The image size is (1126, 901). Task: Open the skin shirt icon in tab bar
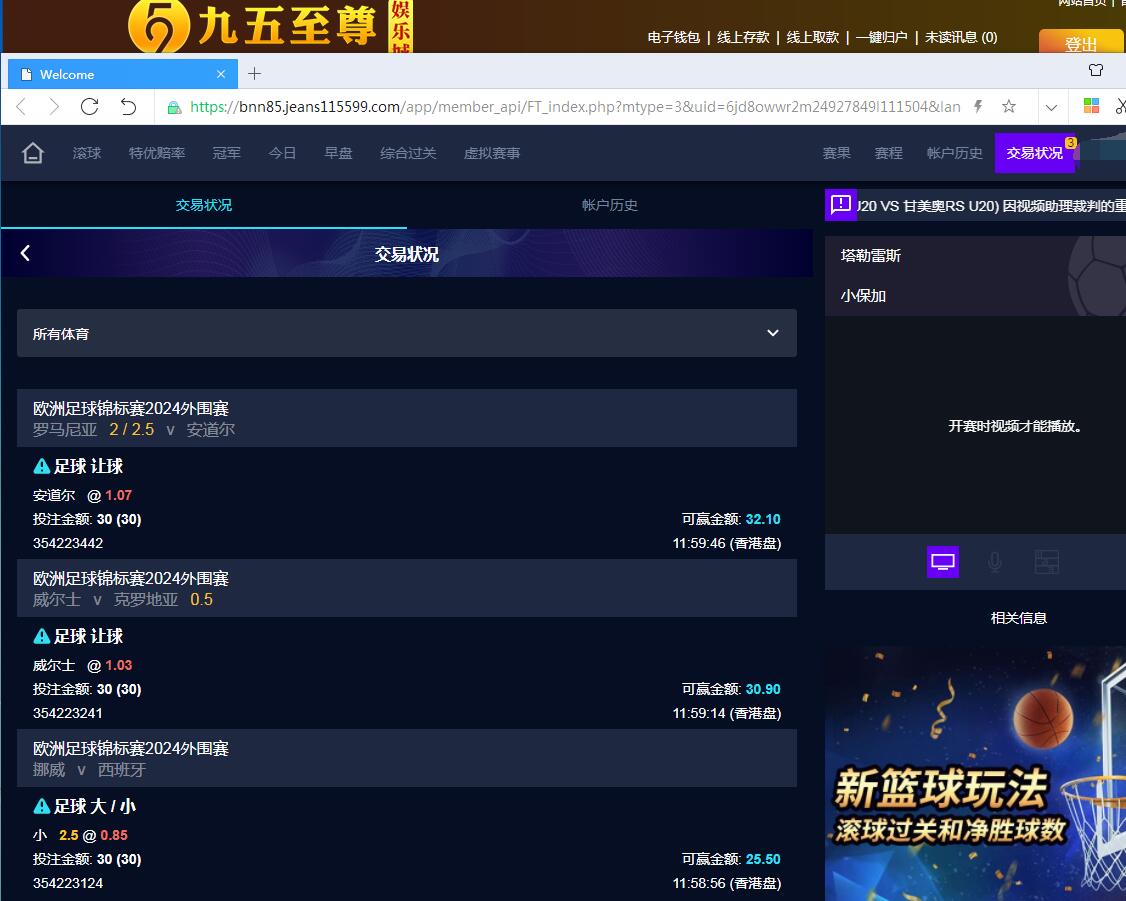click(x=1096, y=70)
